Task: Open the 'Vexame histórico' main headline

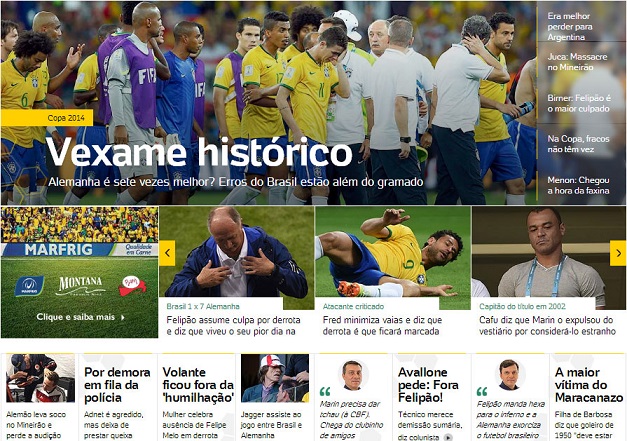Action: tap(199, 152)
